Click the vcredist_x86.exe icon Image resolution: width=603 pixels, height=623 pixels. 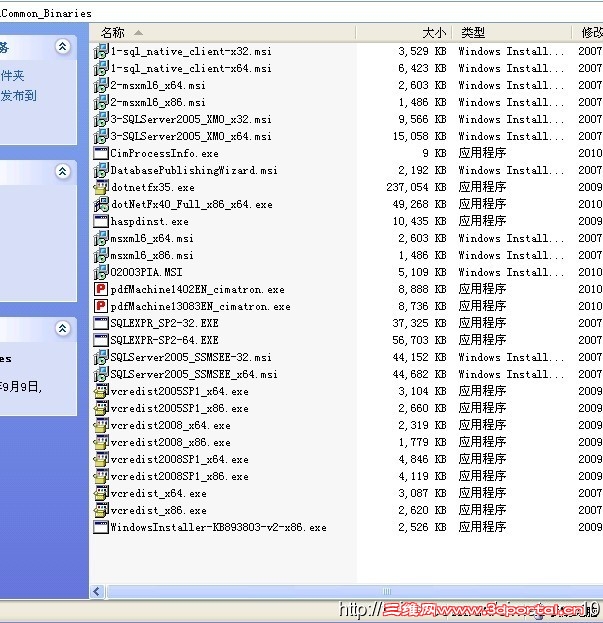pyautogui.click(x=101, y=510)
